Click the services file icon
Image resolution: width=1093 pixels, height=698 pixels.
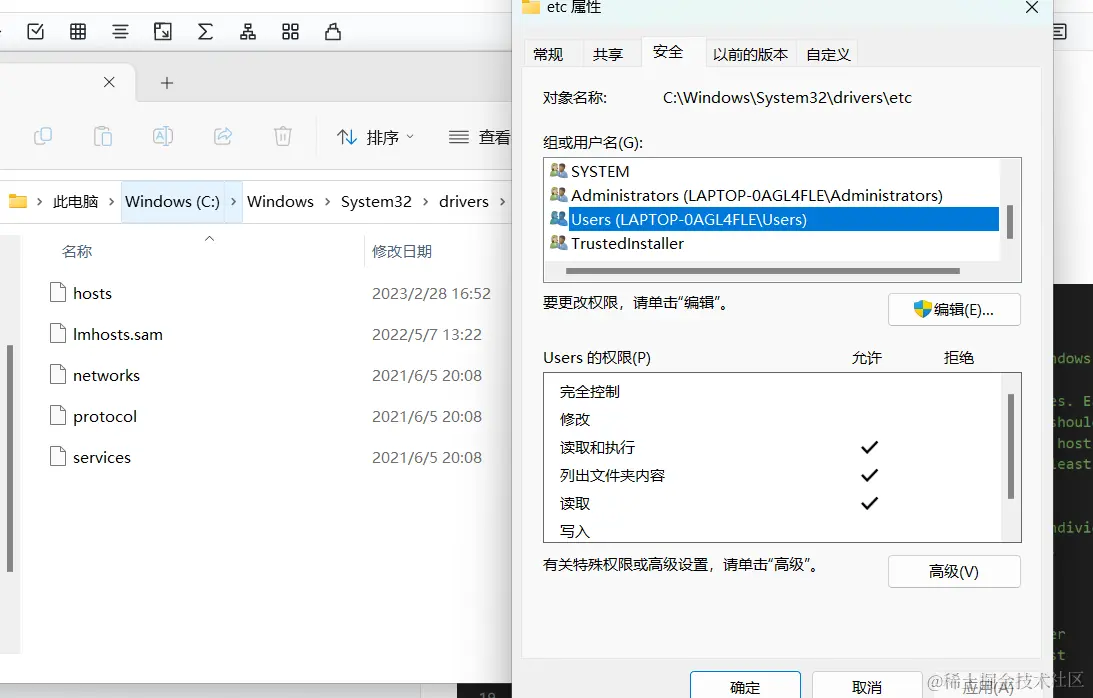pos(58,456)
